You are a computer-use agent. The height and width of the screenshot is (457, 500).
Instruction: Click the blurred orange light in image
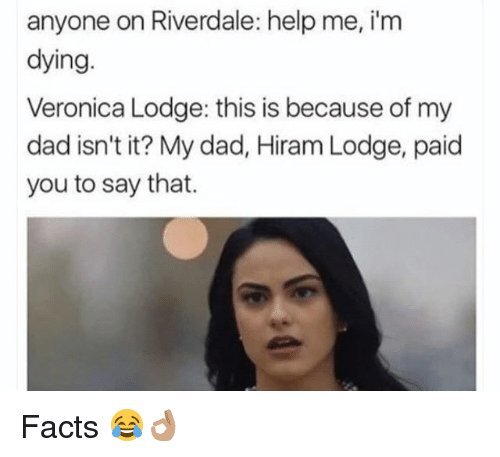click(185, 238)
